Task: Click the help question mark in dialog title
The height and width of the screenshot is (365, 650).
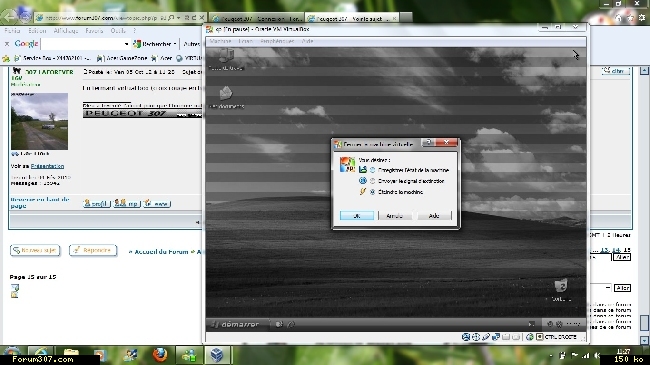Action: click(429, 142)
